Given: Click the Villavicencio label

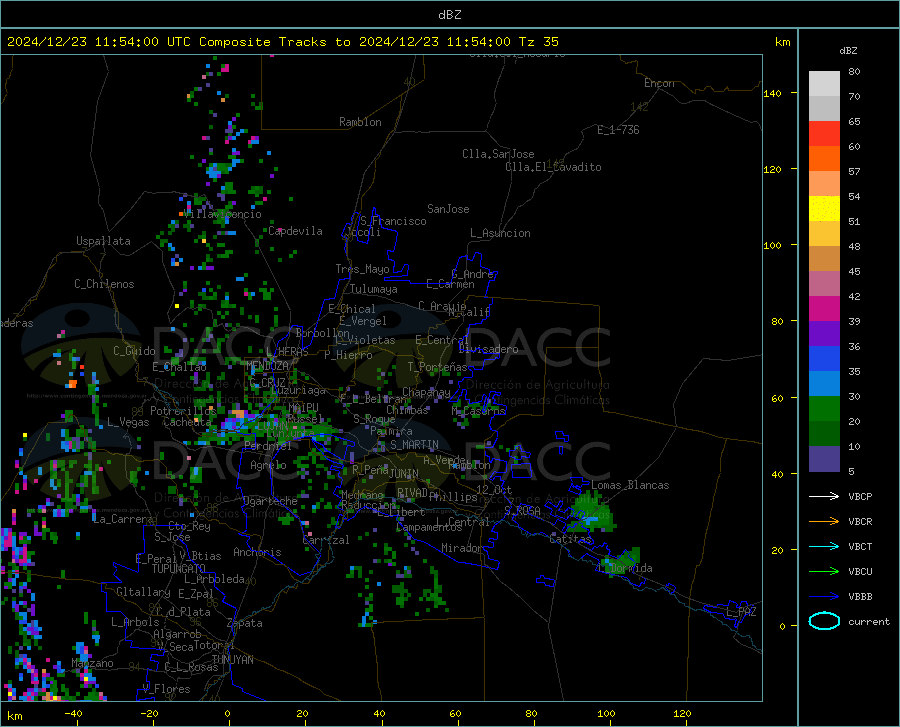Looking at the screenshot, I should [x=223, y=214].
